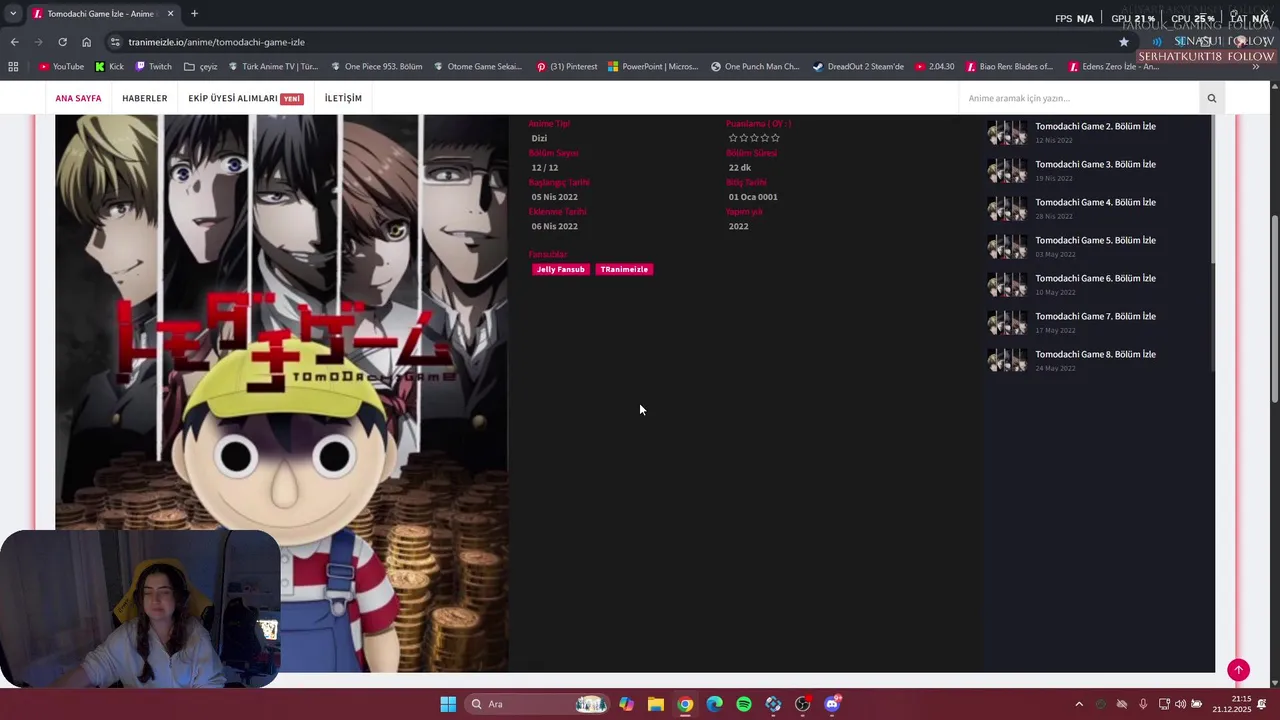Open the çeyiz bookmark folder

click(200, 67)
